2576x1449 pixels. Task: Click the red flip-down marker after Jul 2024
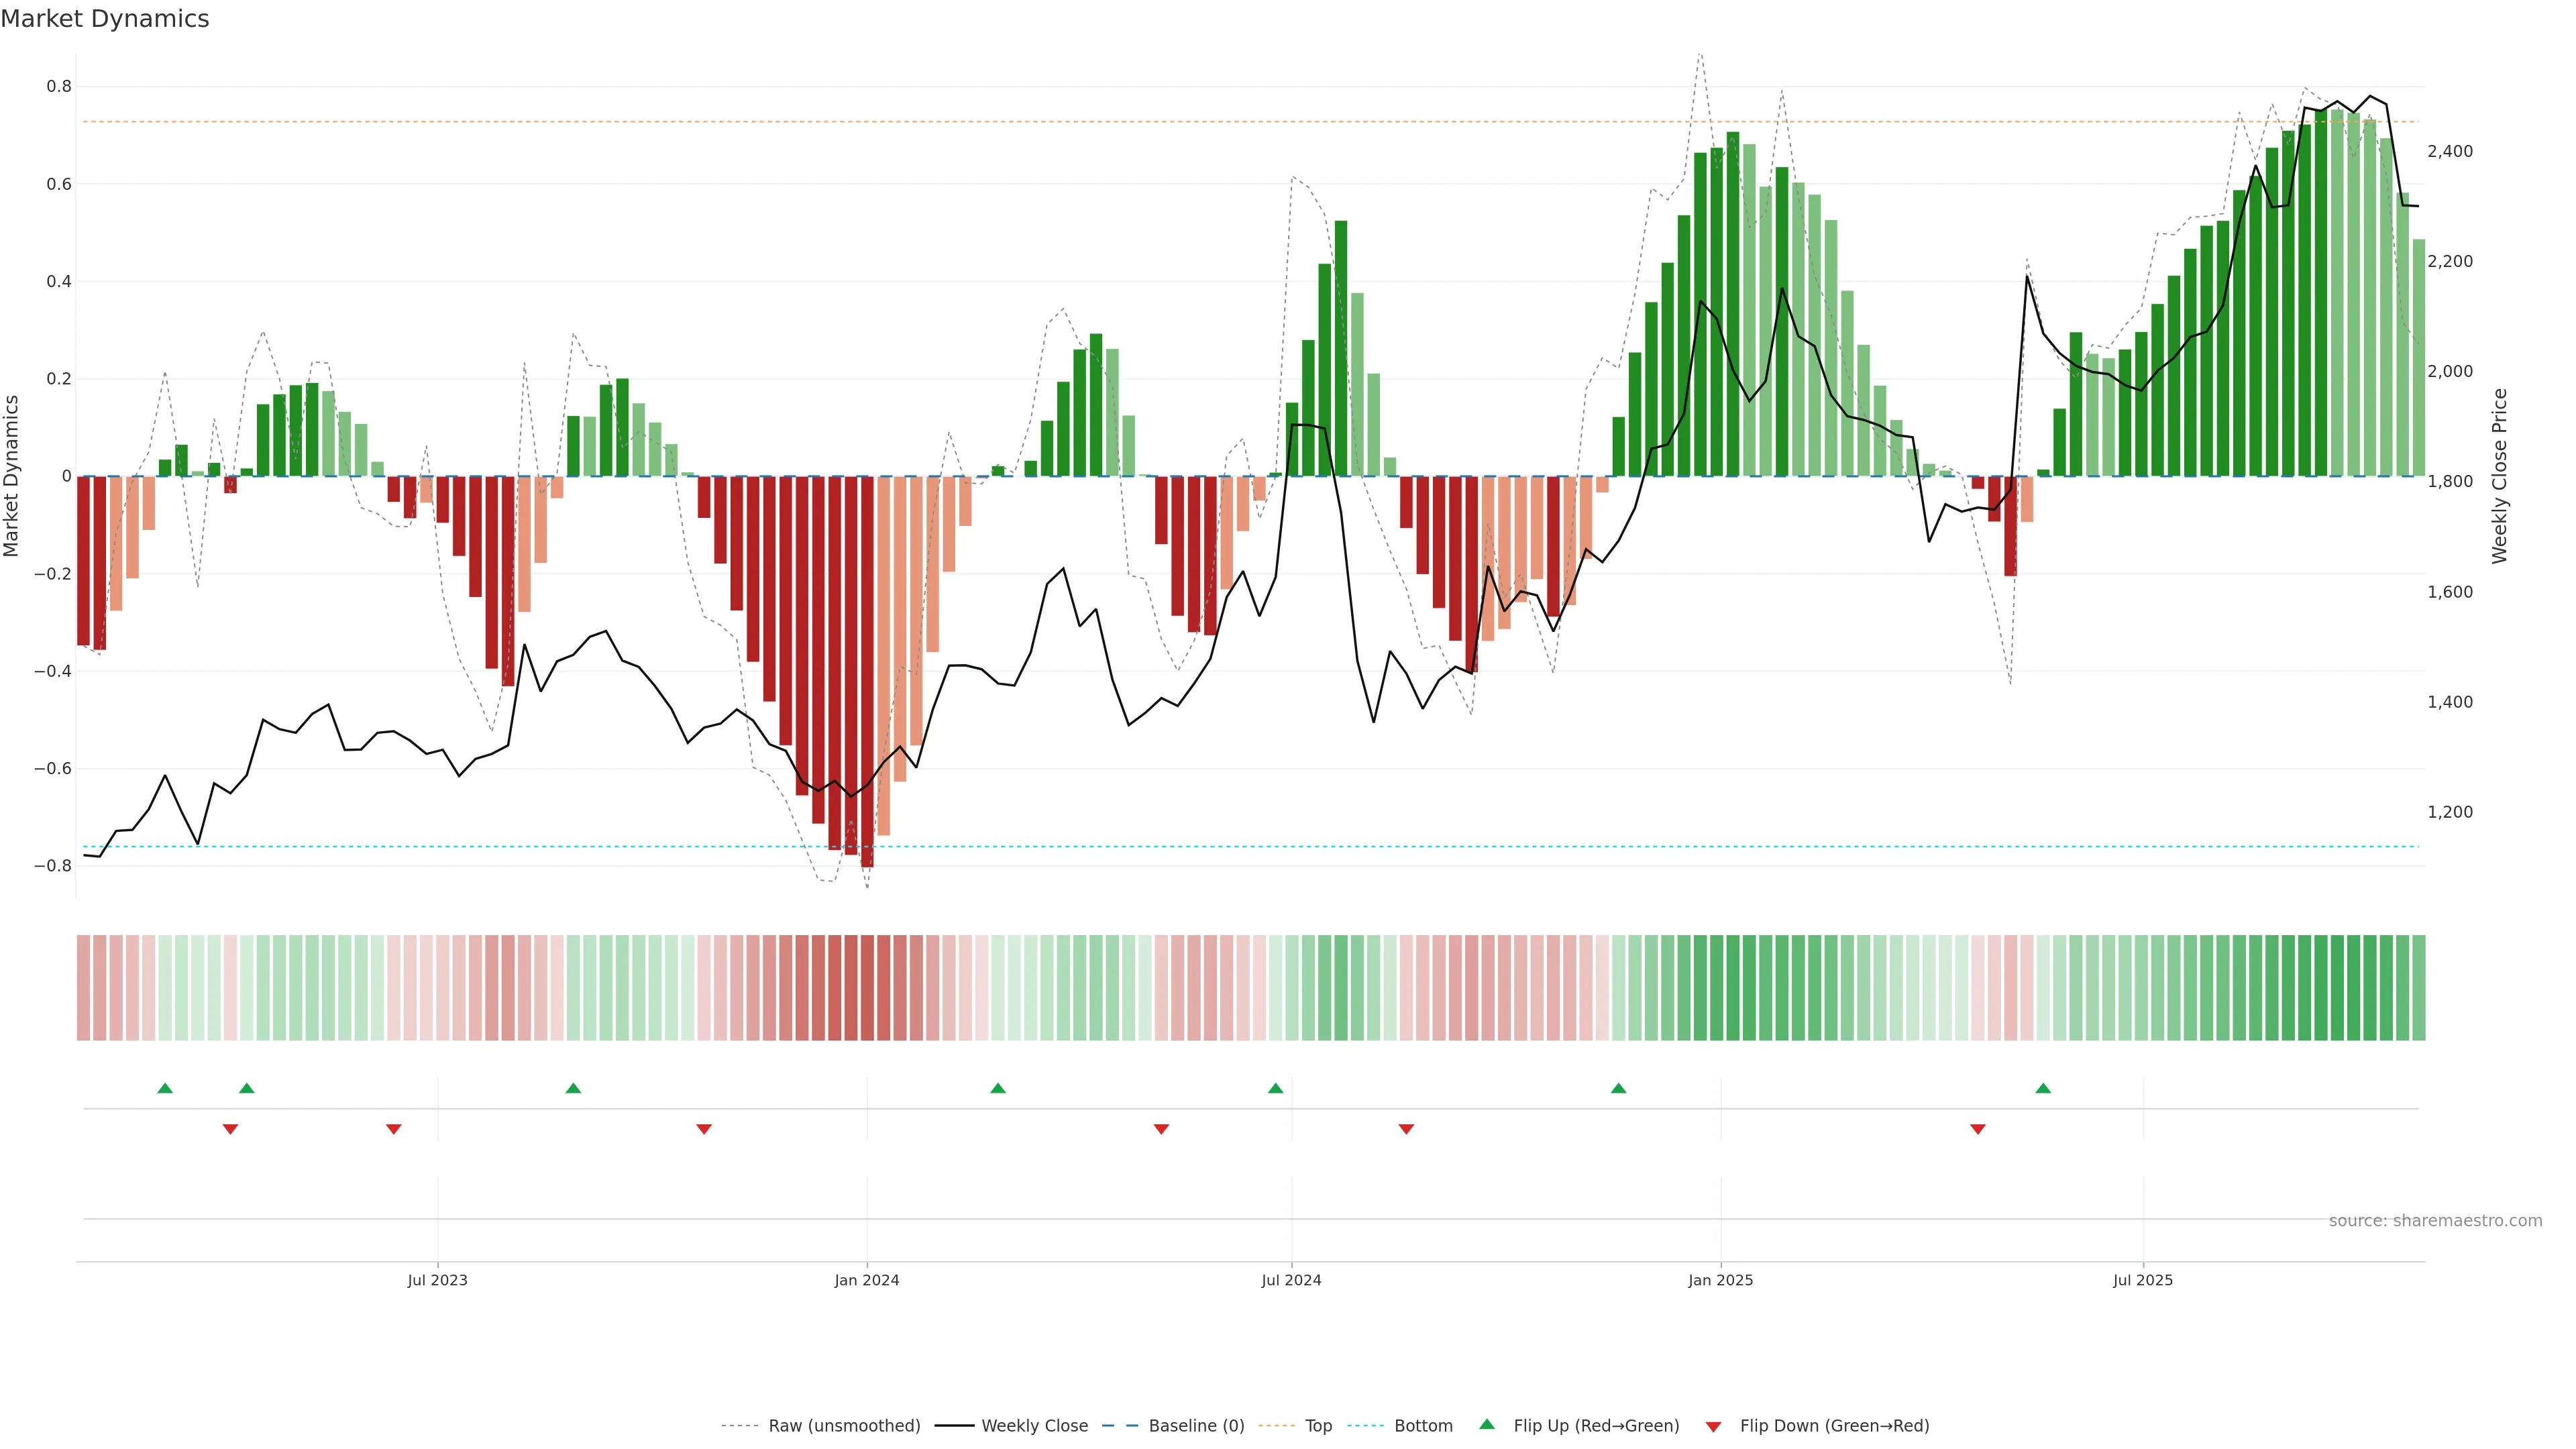[x=1406, y=1129]
